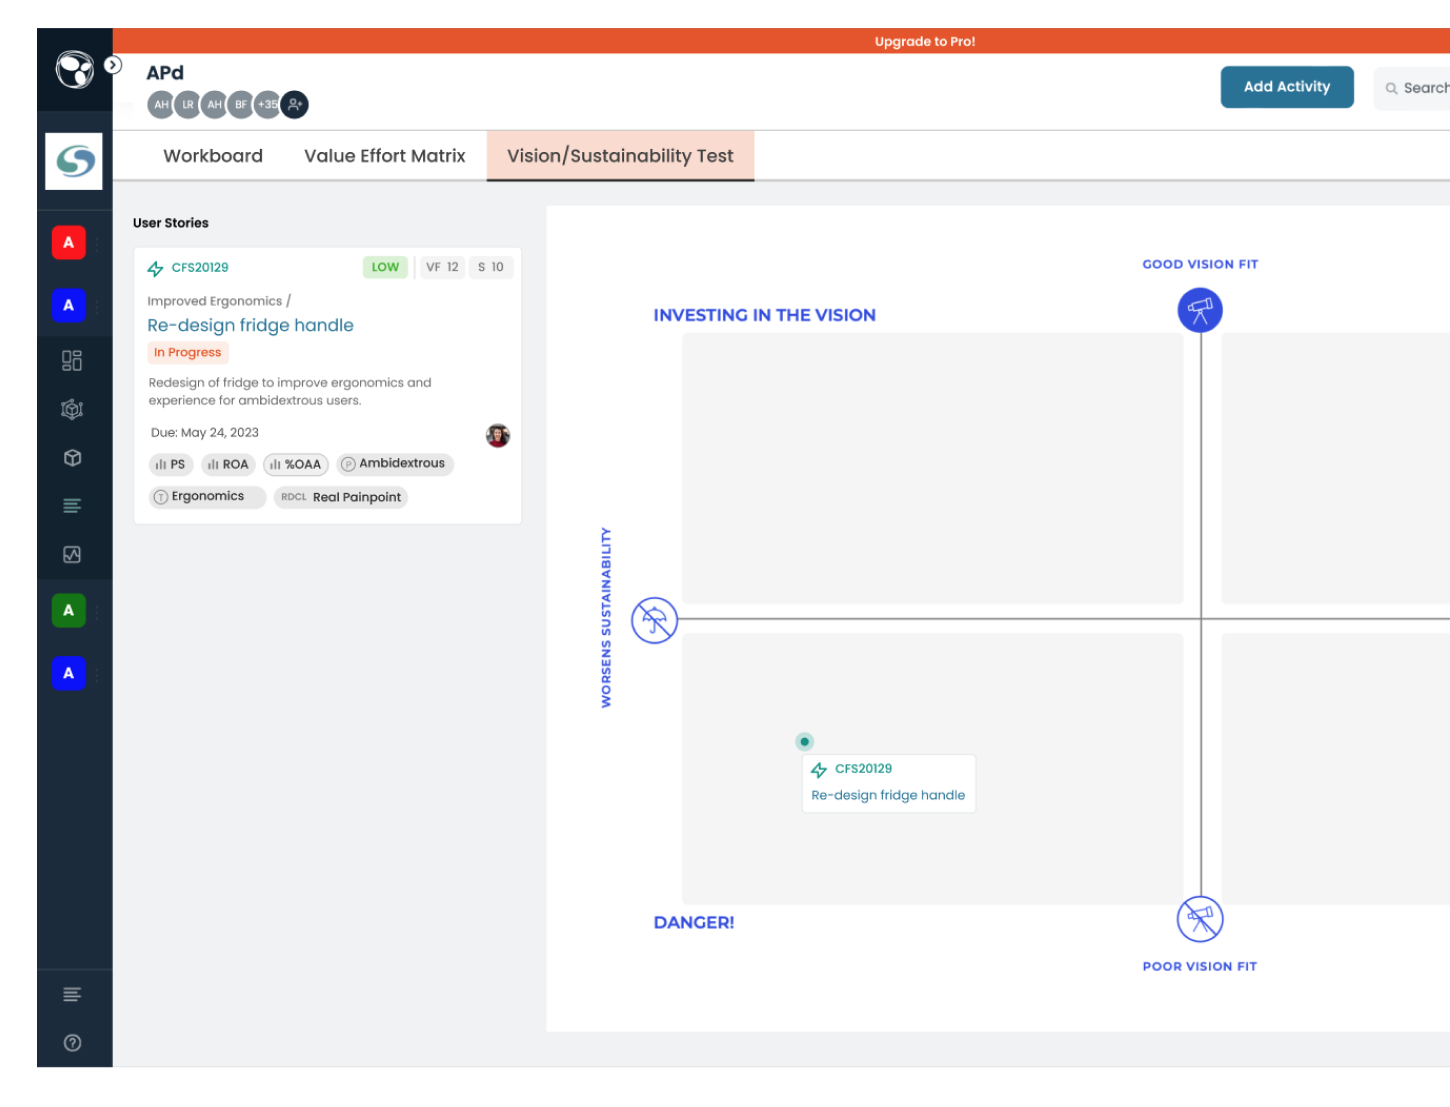
Task: Click the Poor Vision Fit crossed telescope icon
Action: pos(1200,919)
